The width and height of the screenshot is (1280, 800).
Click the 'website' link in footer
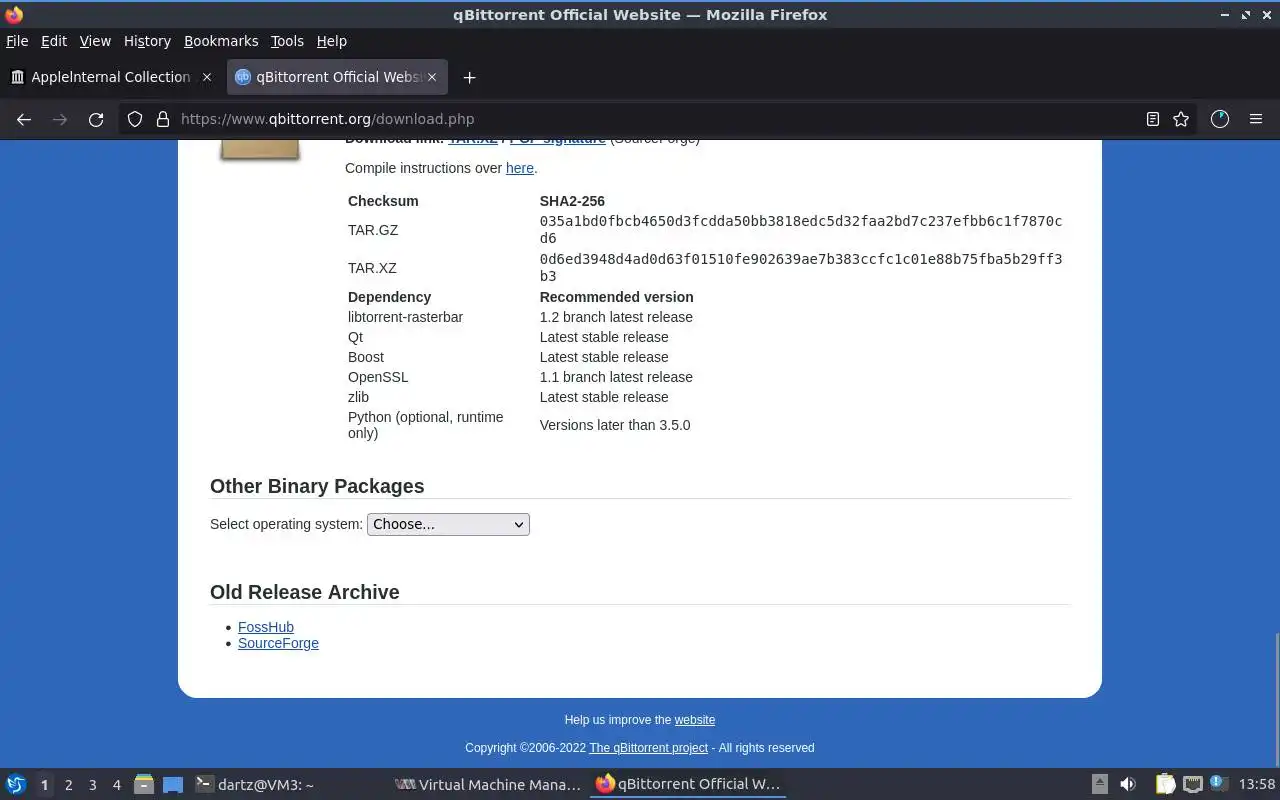pos(695,720)
